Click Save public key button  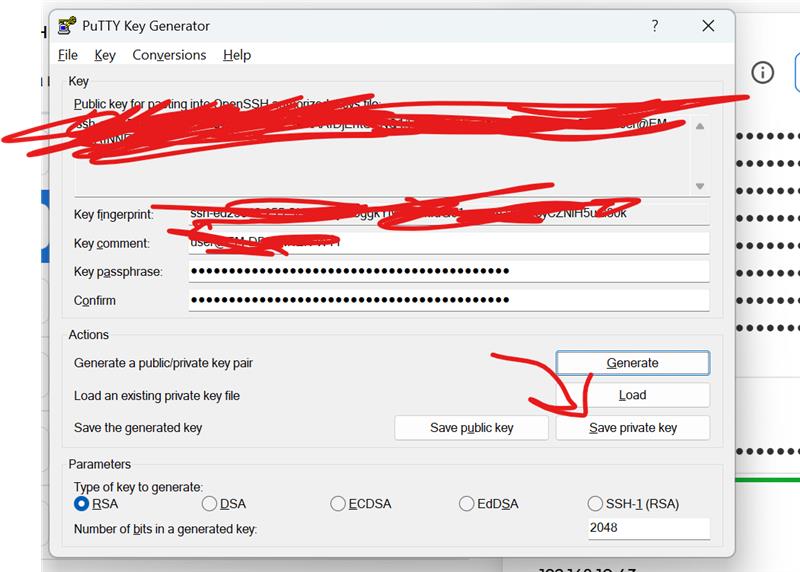tap(471, 428)
